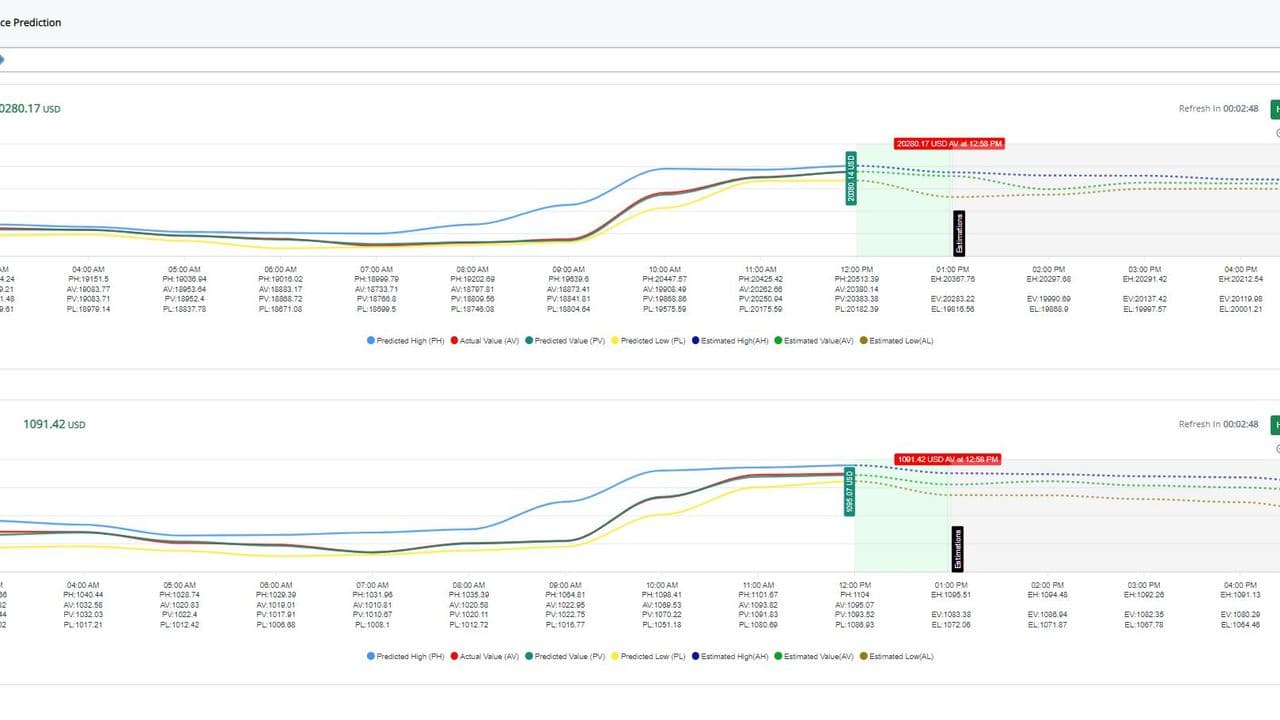Click the red '1091.42 USD AV at 12:58 PM' label

pos(946,460)
